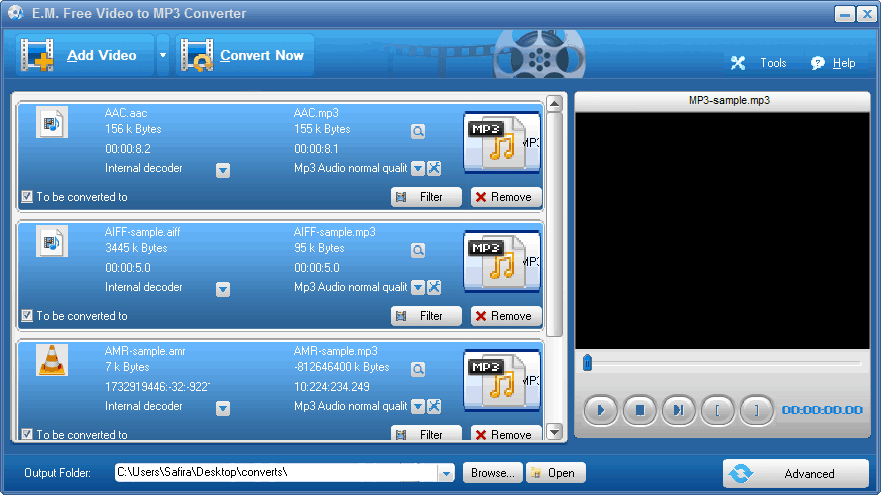Open the Help menu

click(833, 63)
